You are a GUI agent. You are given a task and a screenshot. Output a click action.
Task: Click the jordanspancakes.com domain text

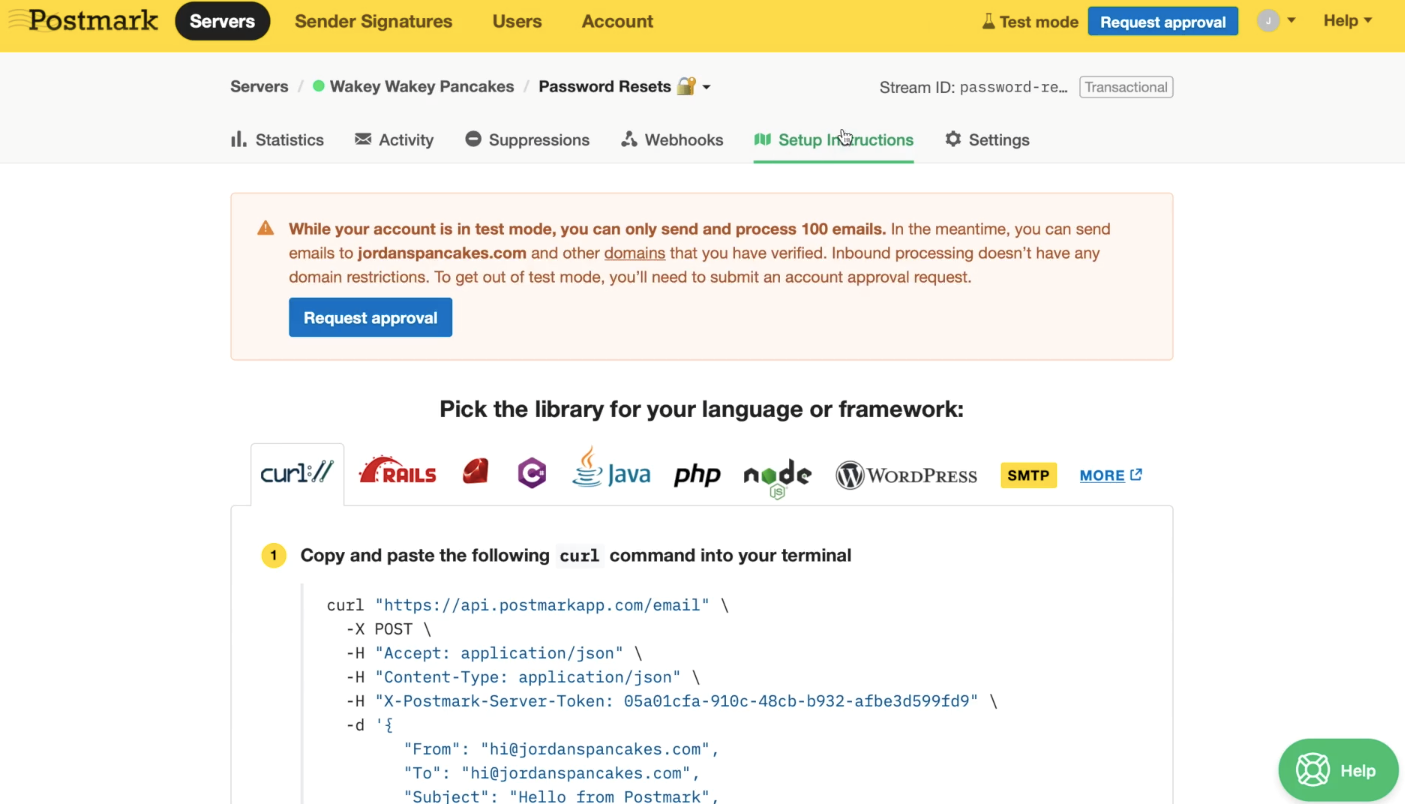pyautogui.click(x=442, y=253)
